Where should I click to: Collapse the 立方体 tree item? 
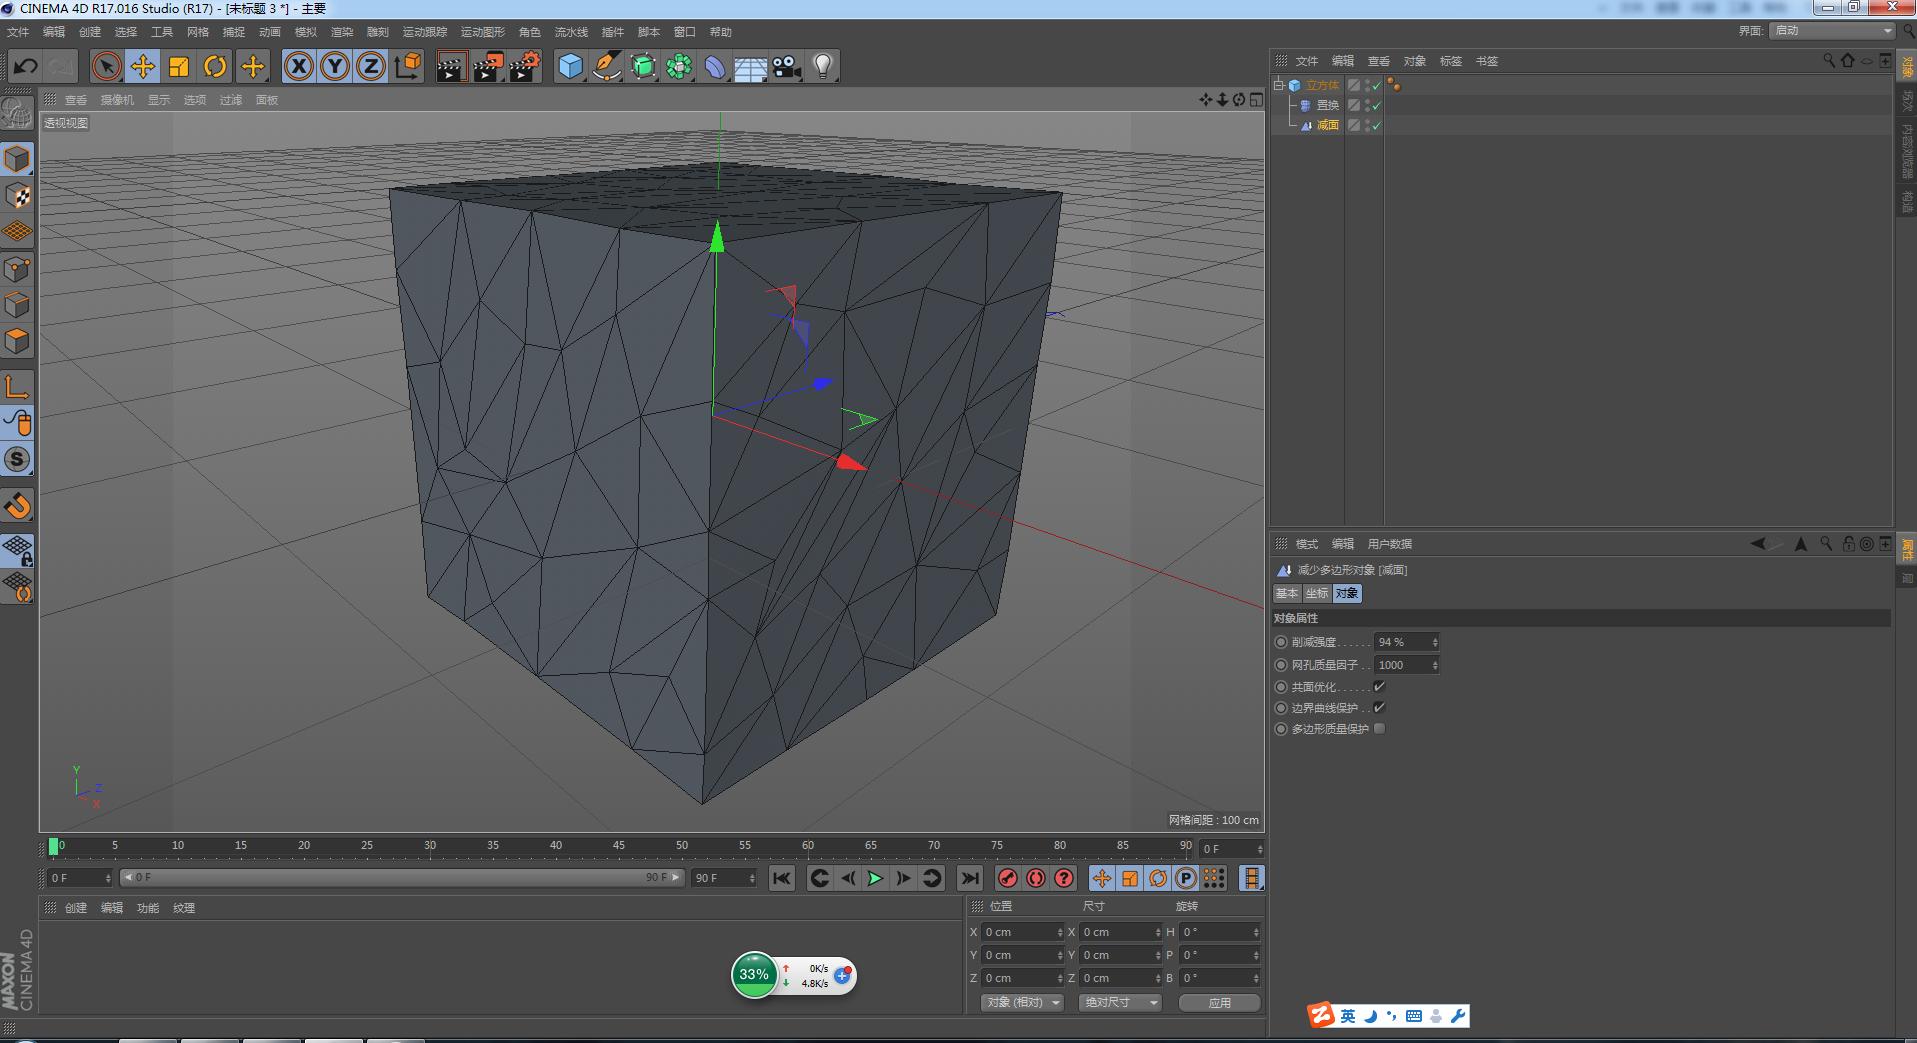pyautogui.click(x=1279, y=85)
